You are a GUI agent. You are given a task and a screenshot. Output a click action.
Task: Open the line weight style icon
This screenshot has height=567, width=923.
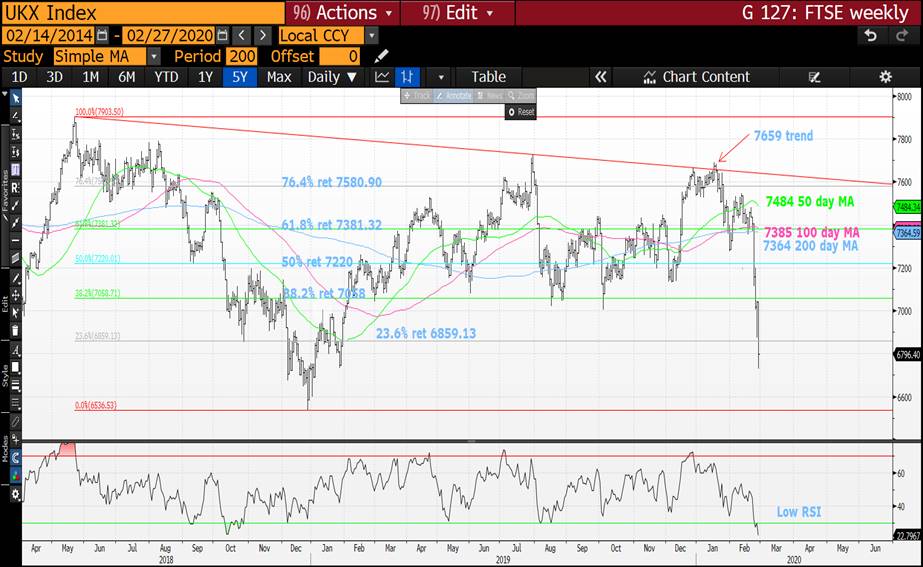tap(16, 385)
